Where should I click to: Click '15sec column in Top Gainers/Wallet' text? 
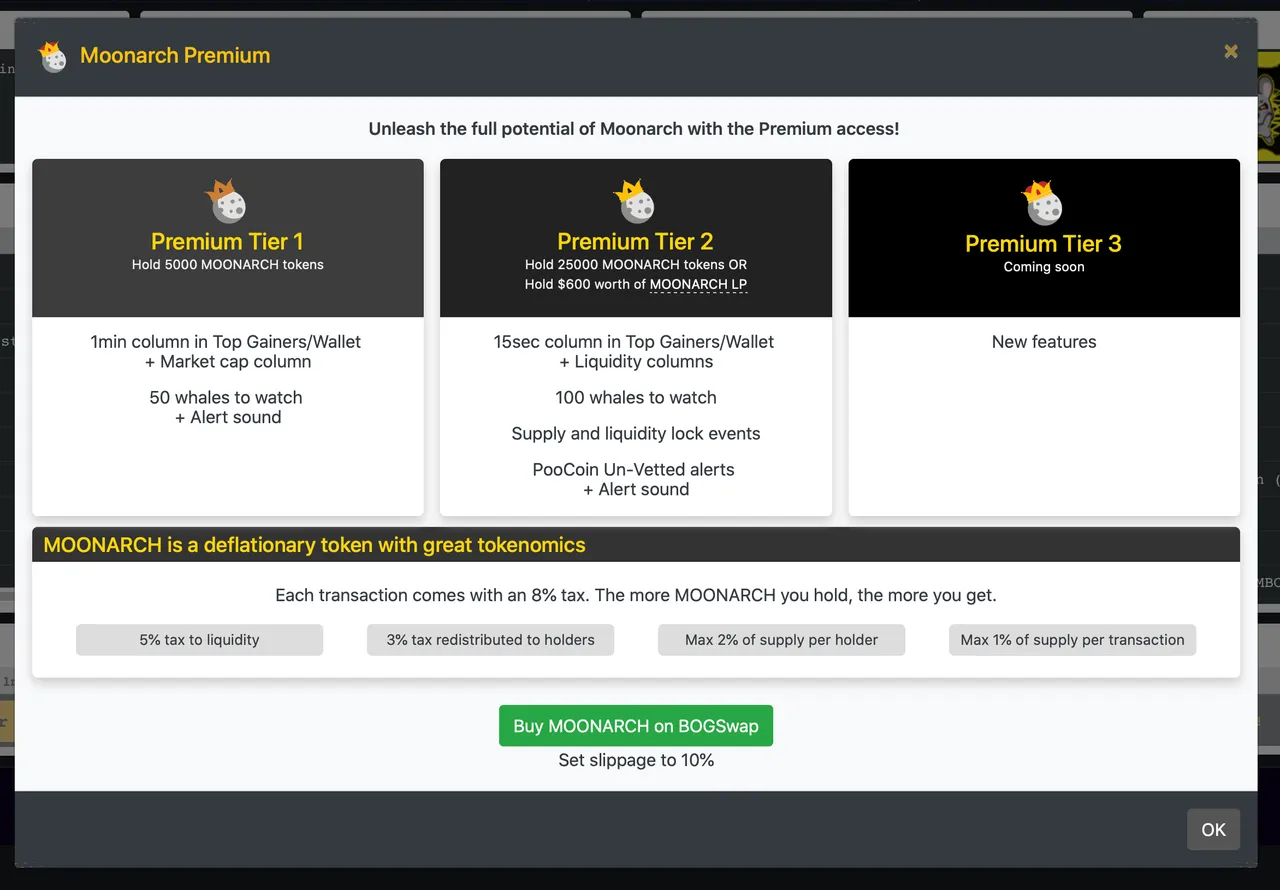click(634, 342)
